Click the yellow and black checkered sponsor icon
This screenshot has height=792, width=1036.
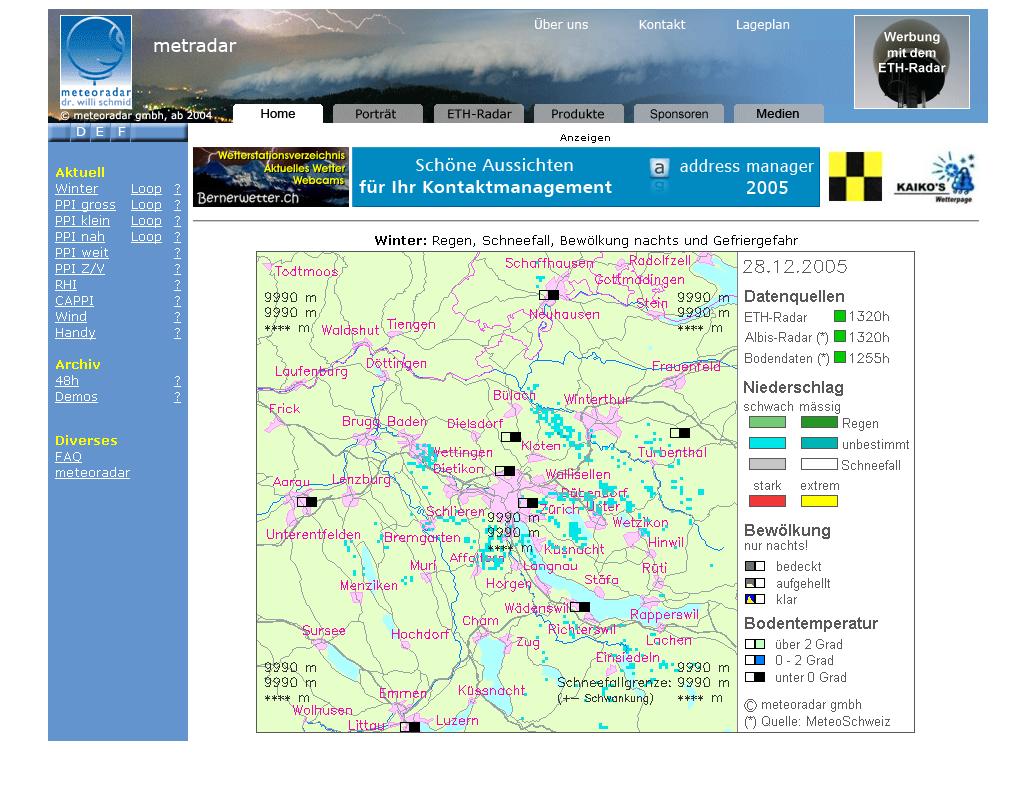(855, 177)
